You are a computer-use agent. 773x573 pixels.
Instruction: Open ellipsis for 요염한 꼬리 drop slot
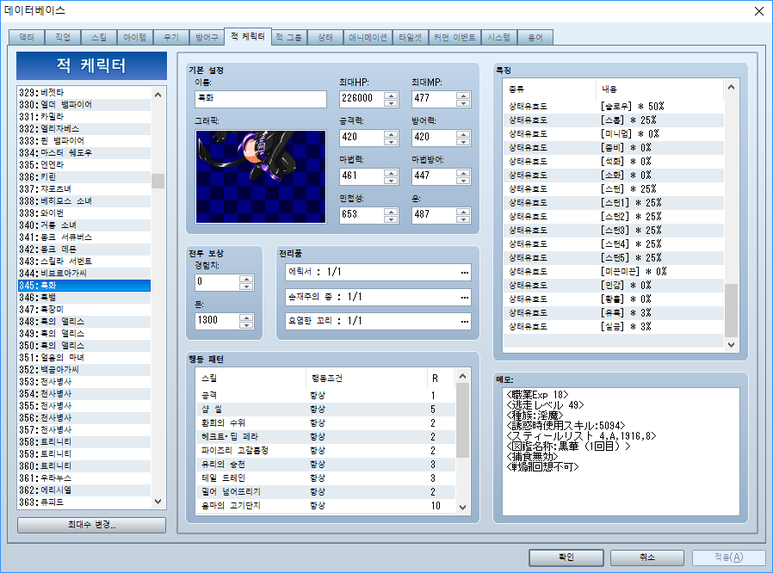(464, 321)
